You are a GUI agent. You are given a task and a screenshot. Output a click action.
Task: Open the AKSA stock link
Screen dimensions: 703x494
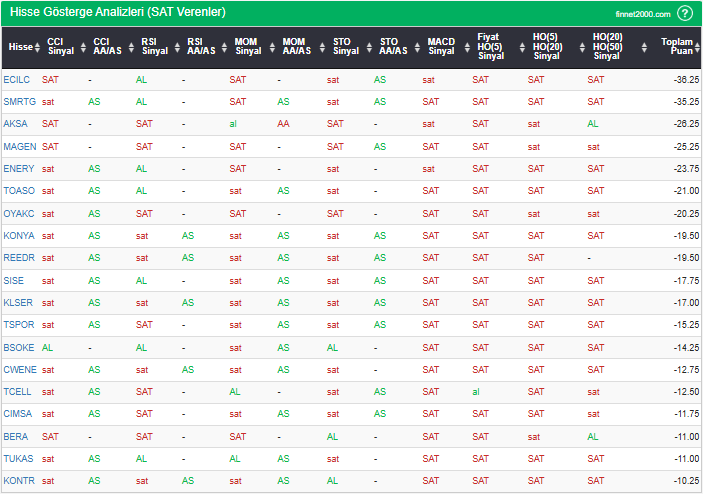pyautogui.click(x=15, y=124)
